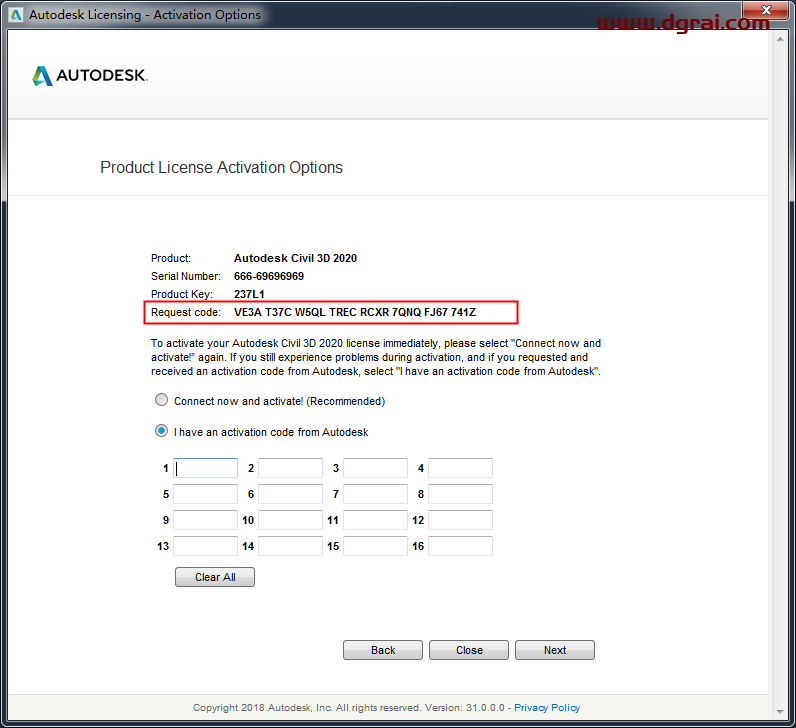Image resolution: width=796 pixels, height=728 pixels.
Task: Close the Autodesk Licensing window
Action: pyautogui.click(x=767, y=10)
